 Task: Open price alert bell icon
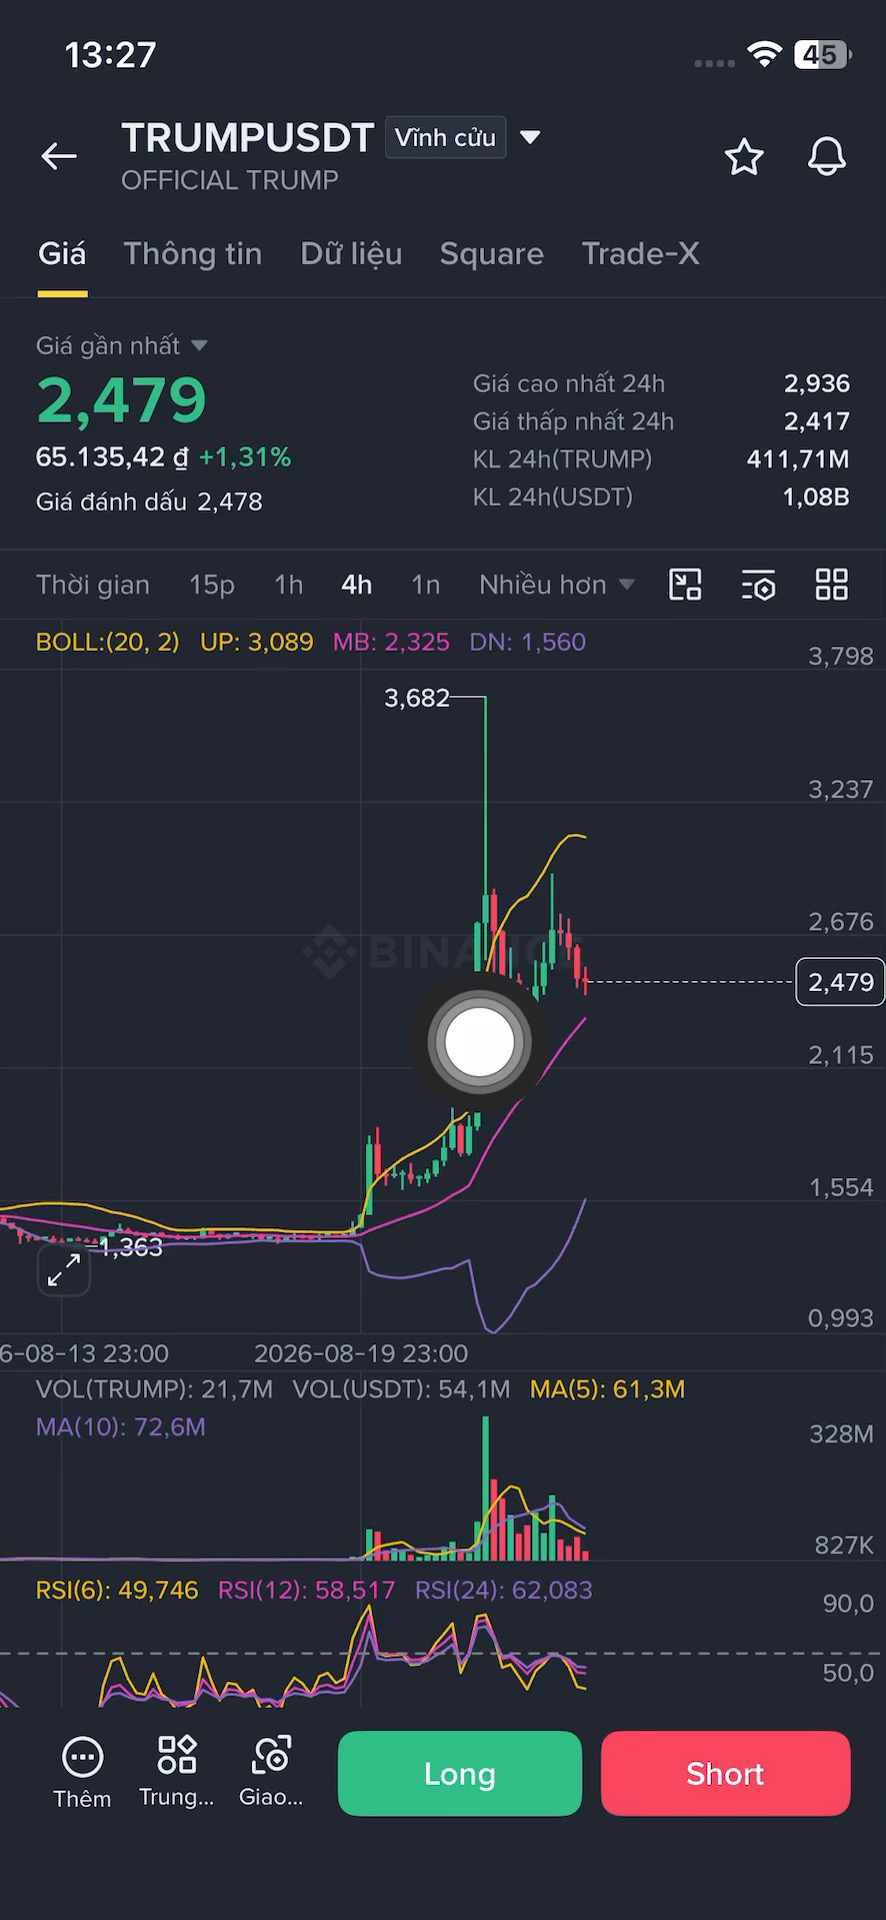point(827,157)
